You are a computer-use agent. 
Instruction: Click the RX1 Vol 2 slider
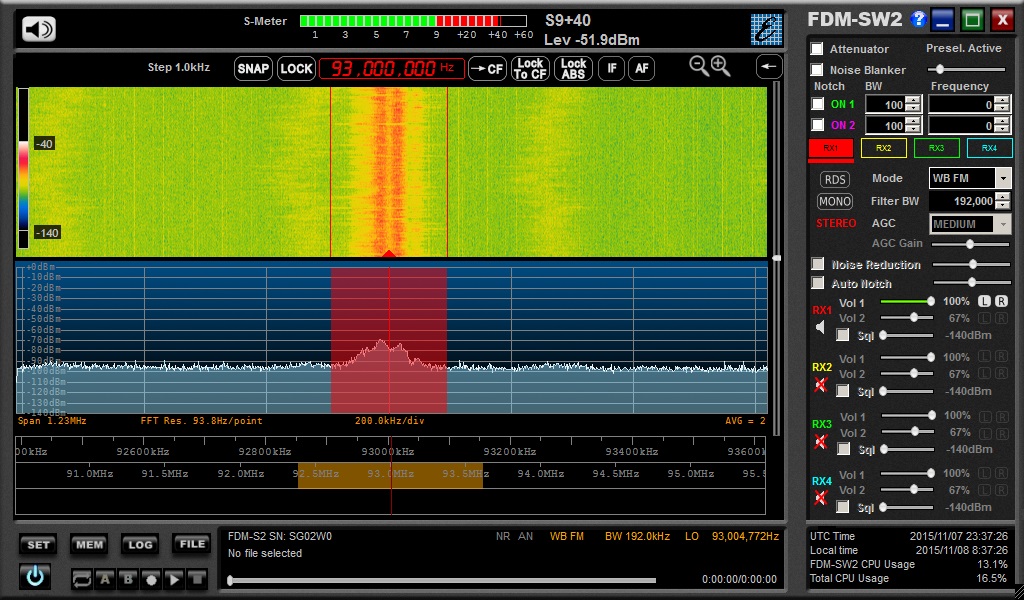click(913, 317)
